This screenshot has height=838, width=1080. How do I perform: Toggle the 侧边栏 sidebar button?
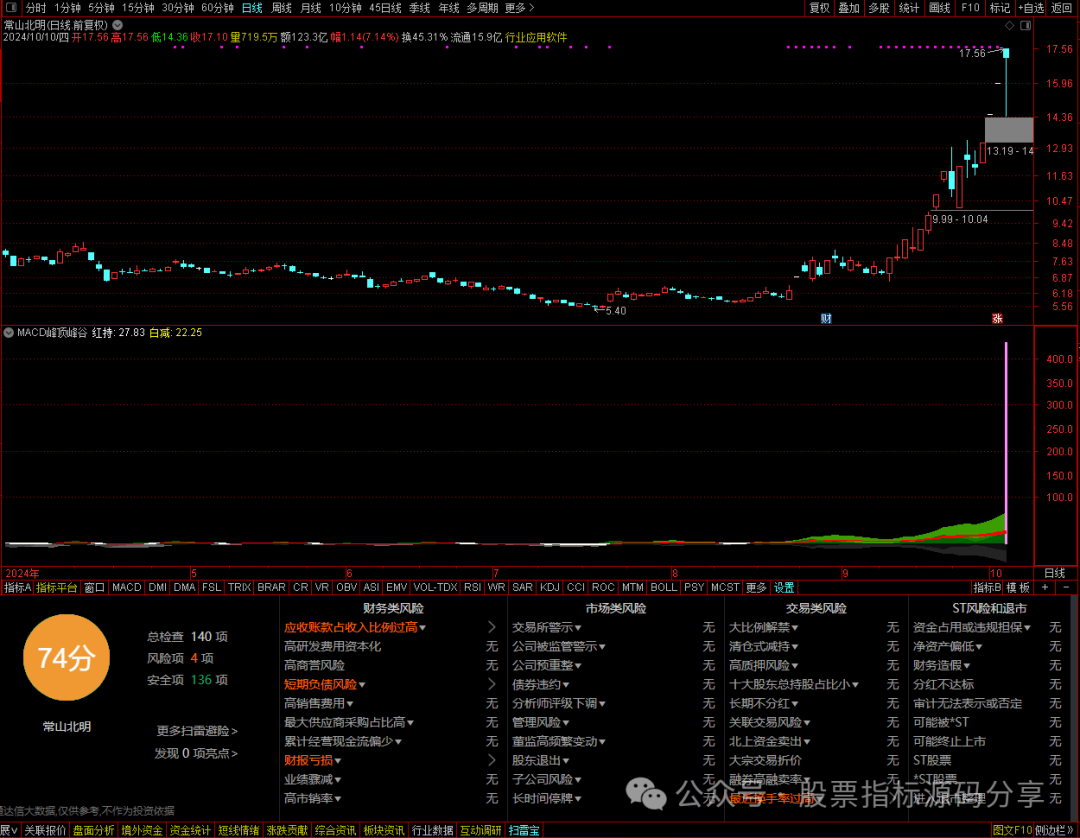pos(1054,830)
